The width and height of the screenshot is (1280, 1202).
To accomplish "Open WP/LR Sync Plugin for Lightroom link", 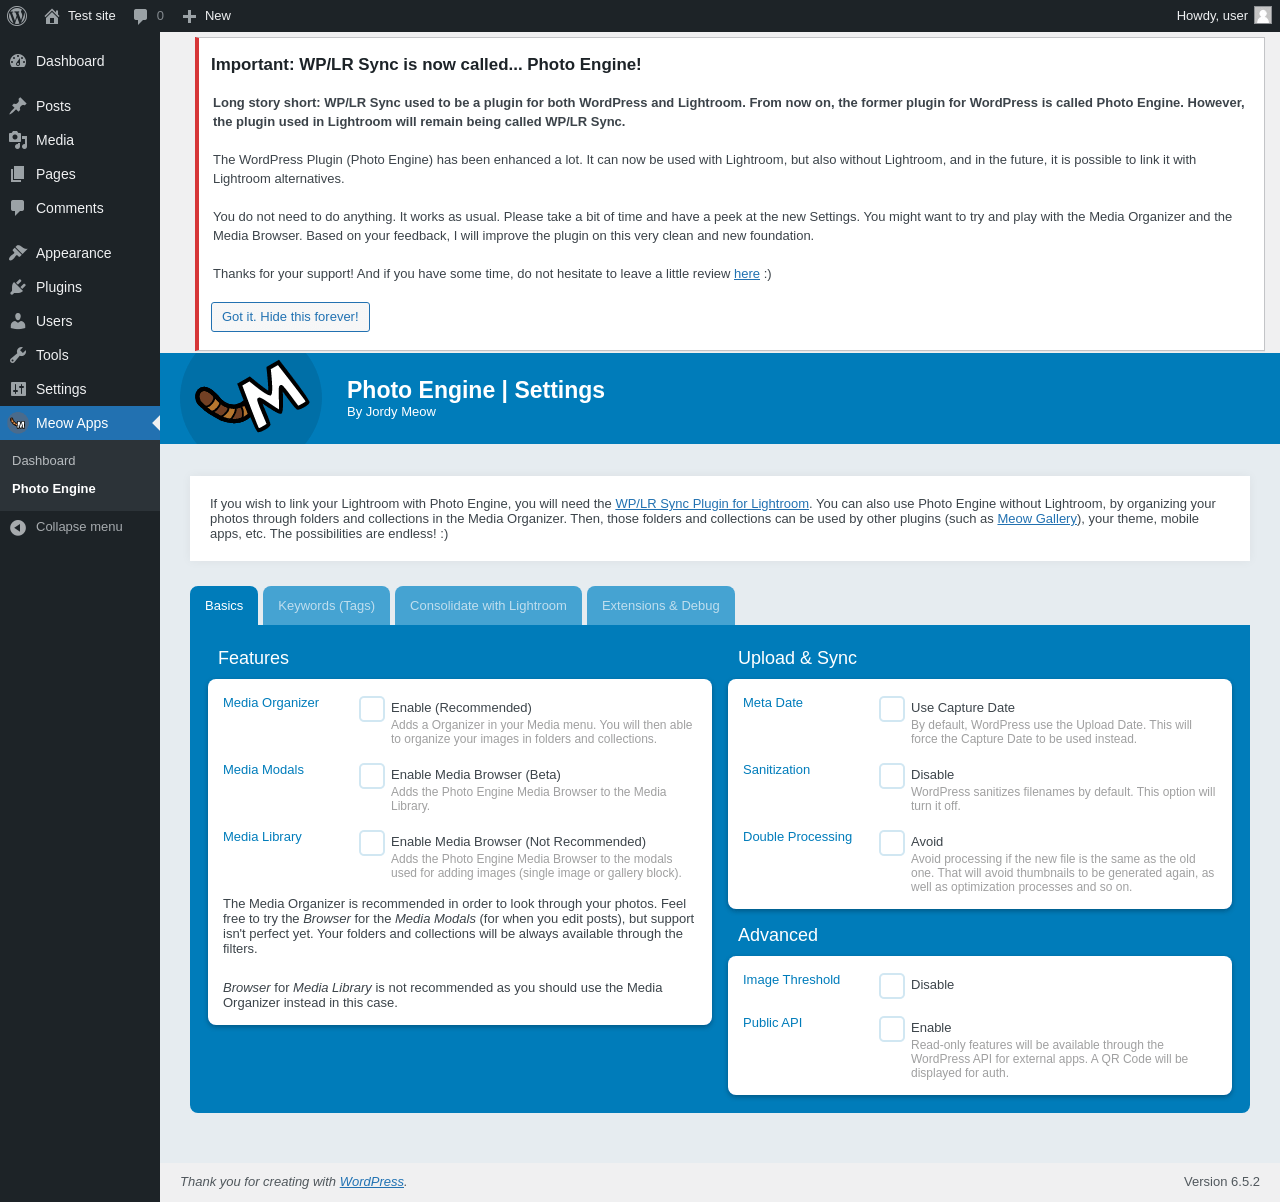I will (712, 504).
